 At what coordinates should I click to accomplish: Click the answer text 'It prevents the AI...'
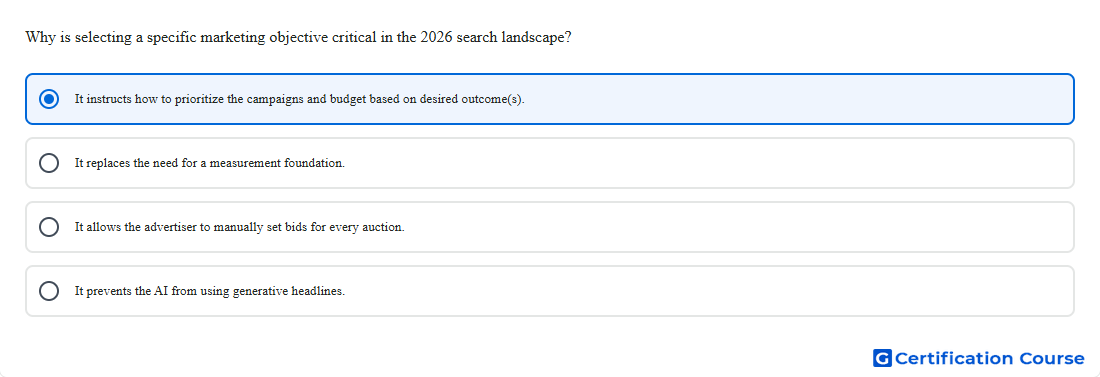coord(210,291)
